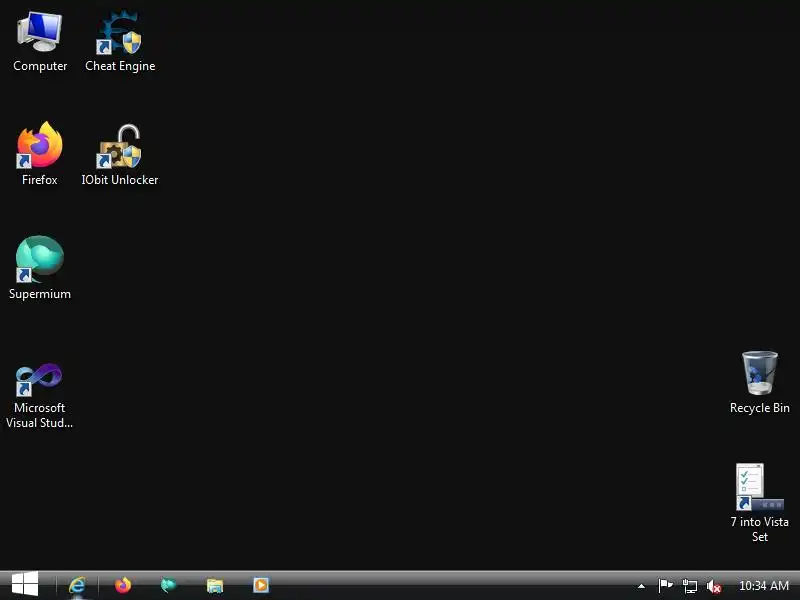Open the 10:34 AM clock

pos(764,586)
